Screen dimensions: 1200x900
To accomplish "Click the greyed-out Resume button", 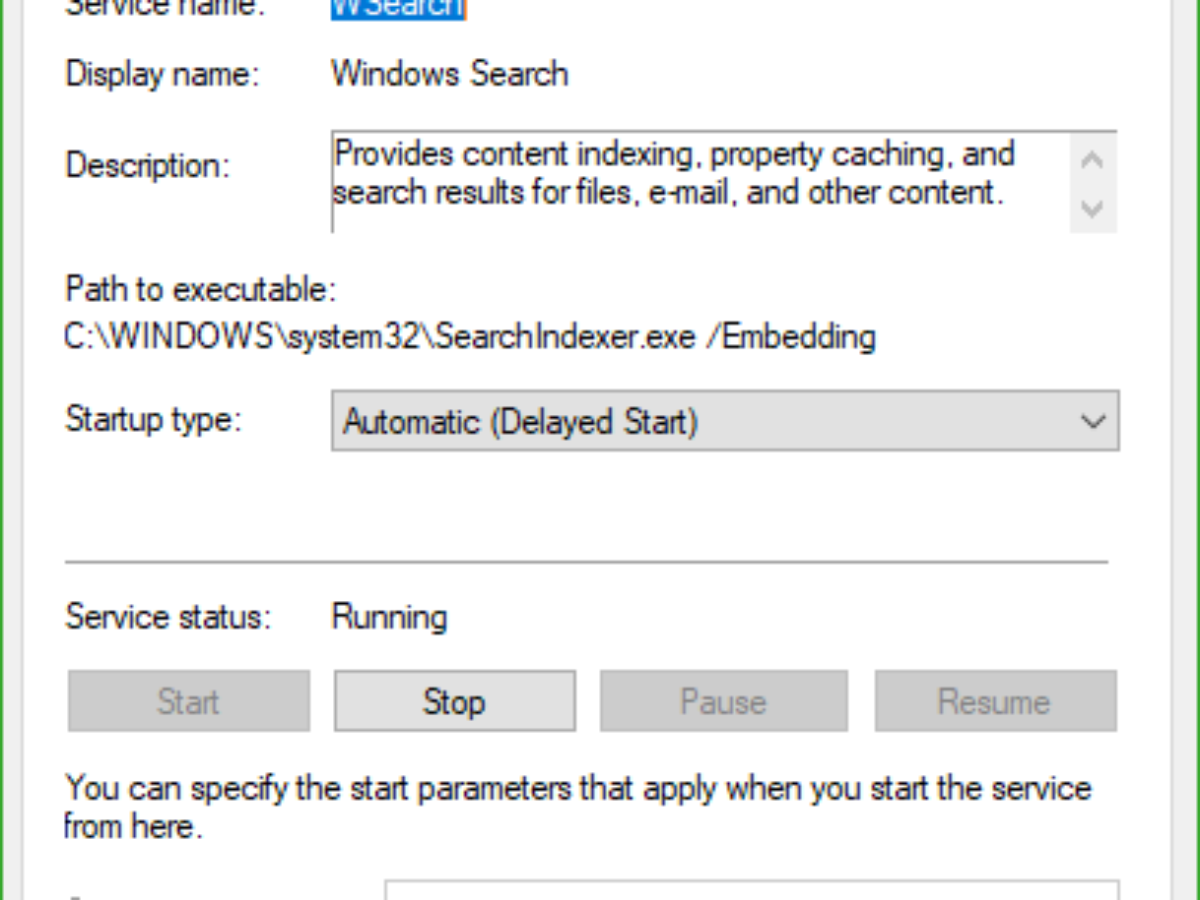I will (x=994, y=701).
